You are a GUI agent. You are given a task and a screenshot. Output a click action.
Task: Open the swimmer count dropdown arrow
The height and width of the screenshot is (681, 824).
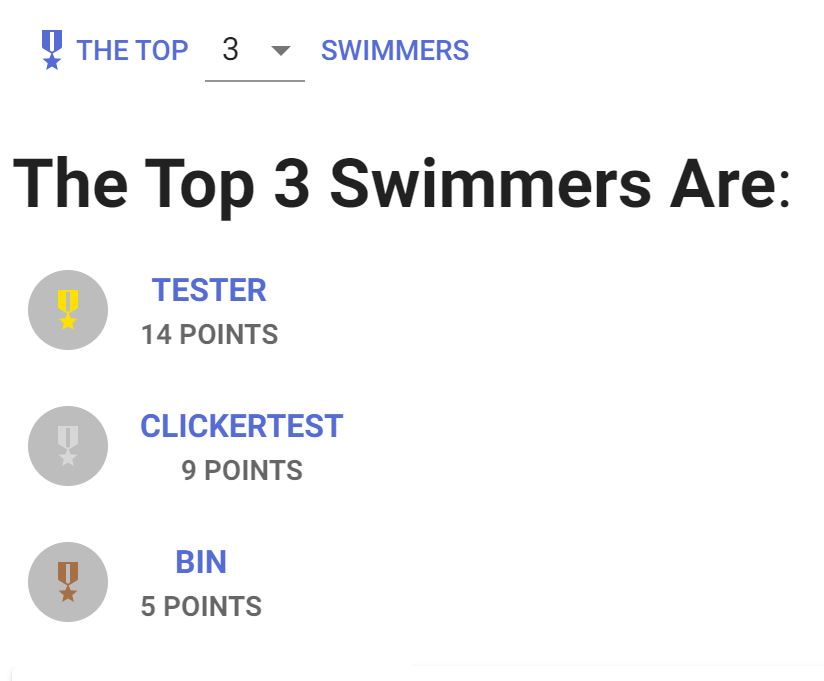(x=281, y=50)
